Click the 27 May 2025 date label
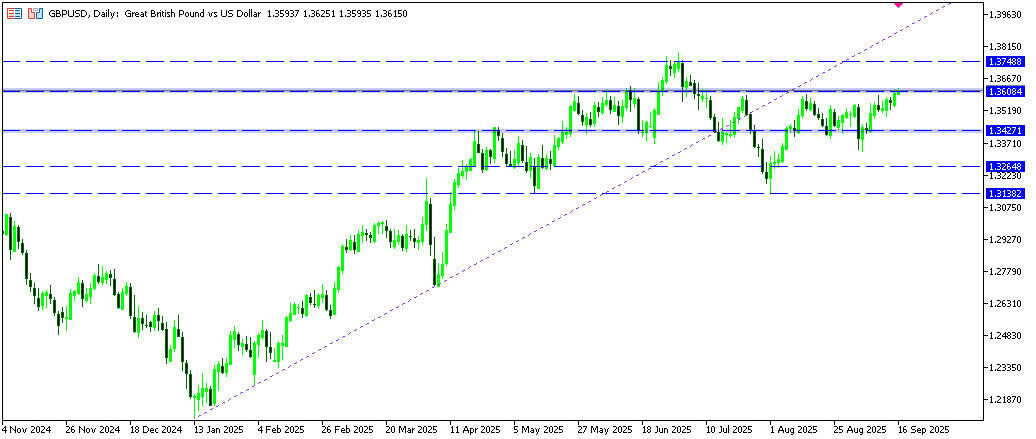This screenshot has width=1036, height=439. (x=604, y=428)
